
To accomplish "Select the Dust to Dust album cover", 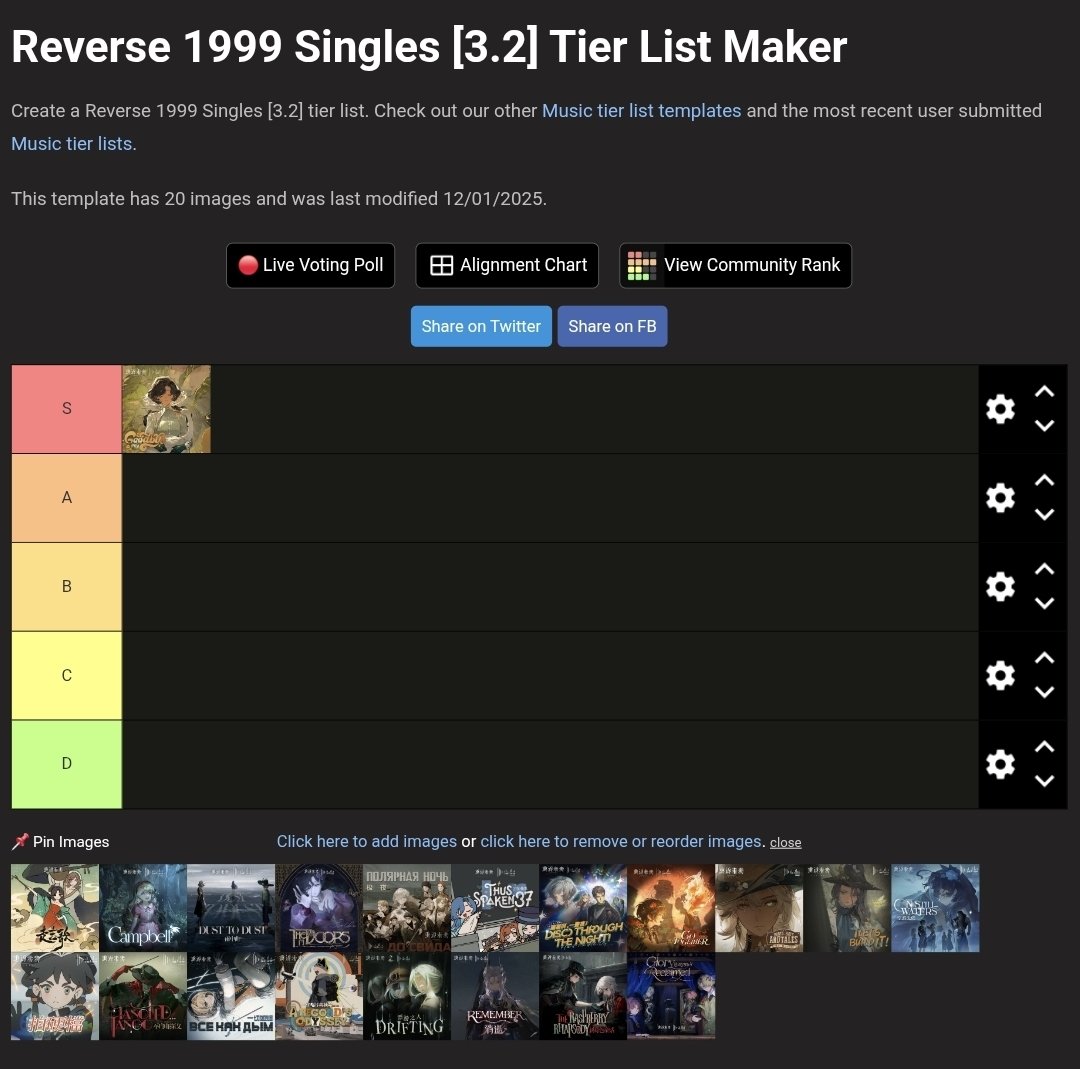I will (231, 908).
